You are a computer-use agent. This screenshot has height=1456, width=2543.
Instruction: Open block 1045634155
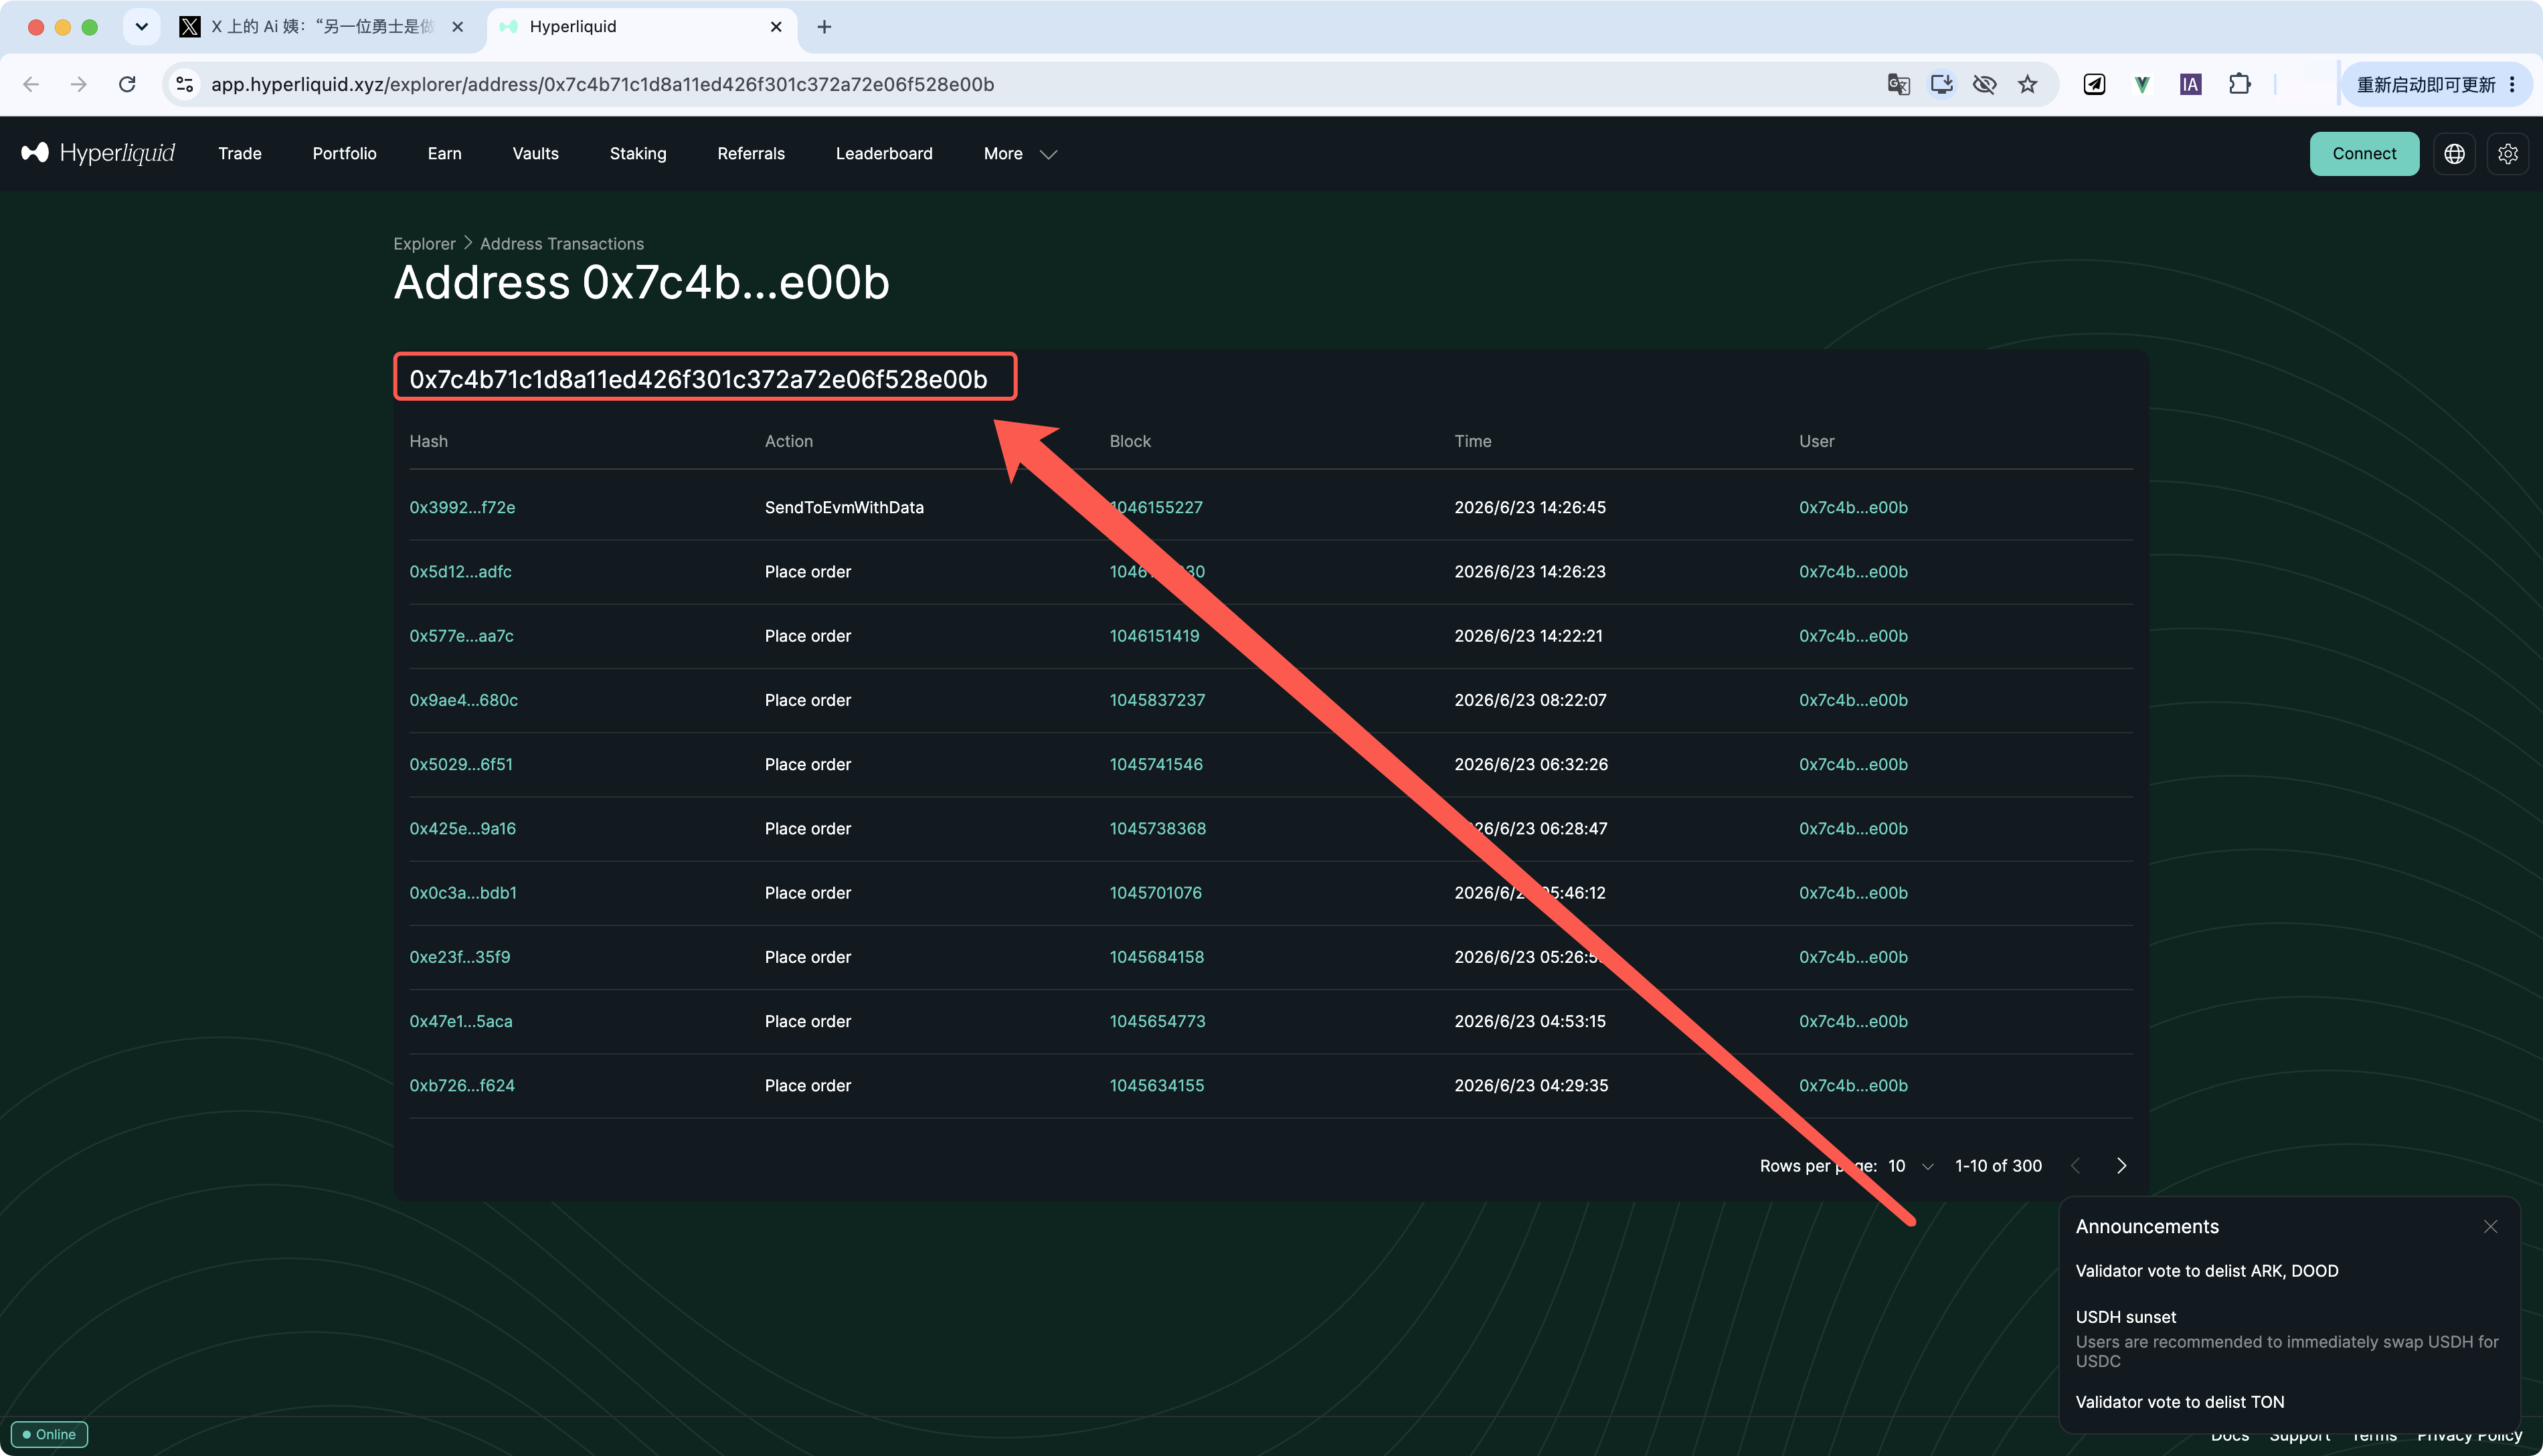point(1156,1086)
